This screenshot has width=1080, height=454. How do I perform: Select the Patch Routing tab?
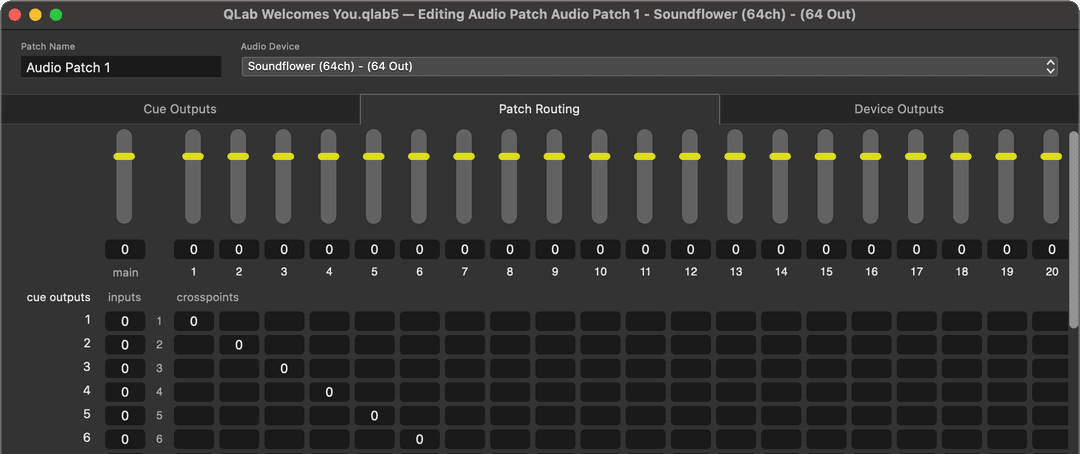click(539, 109)
